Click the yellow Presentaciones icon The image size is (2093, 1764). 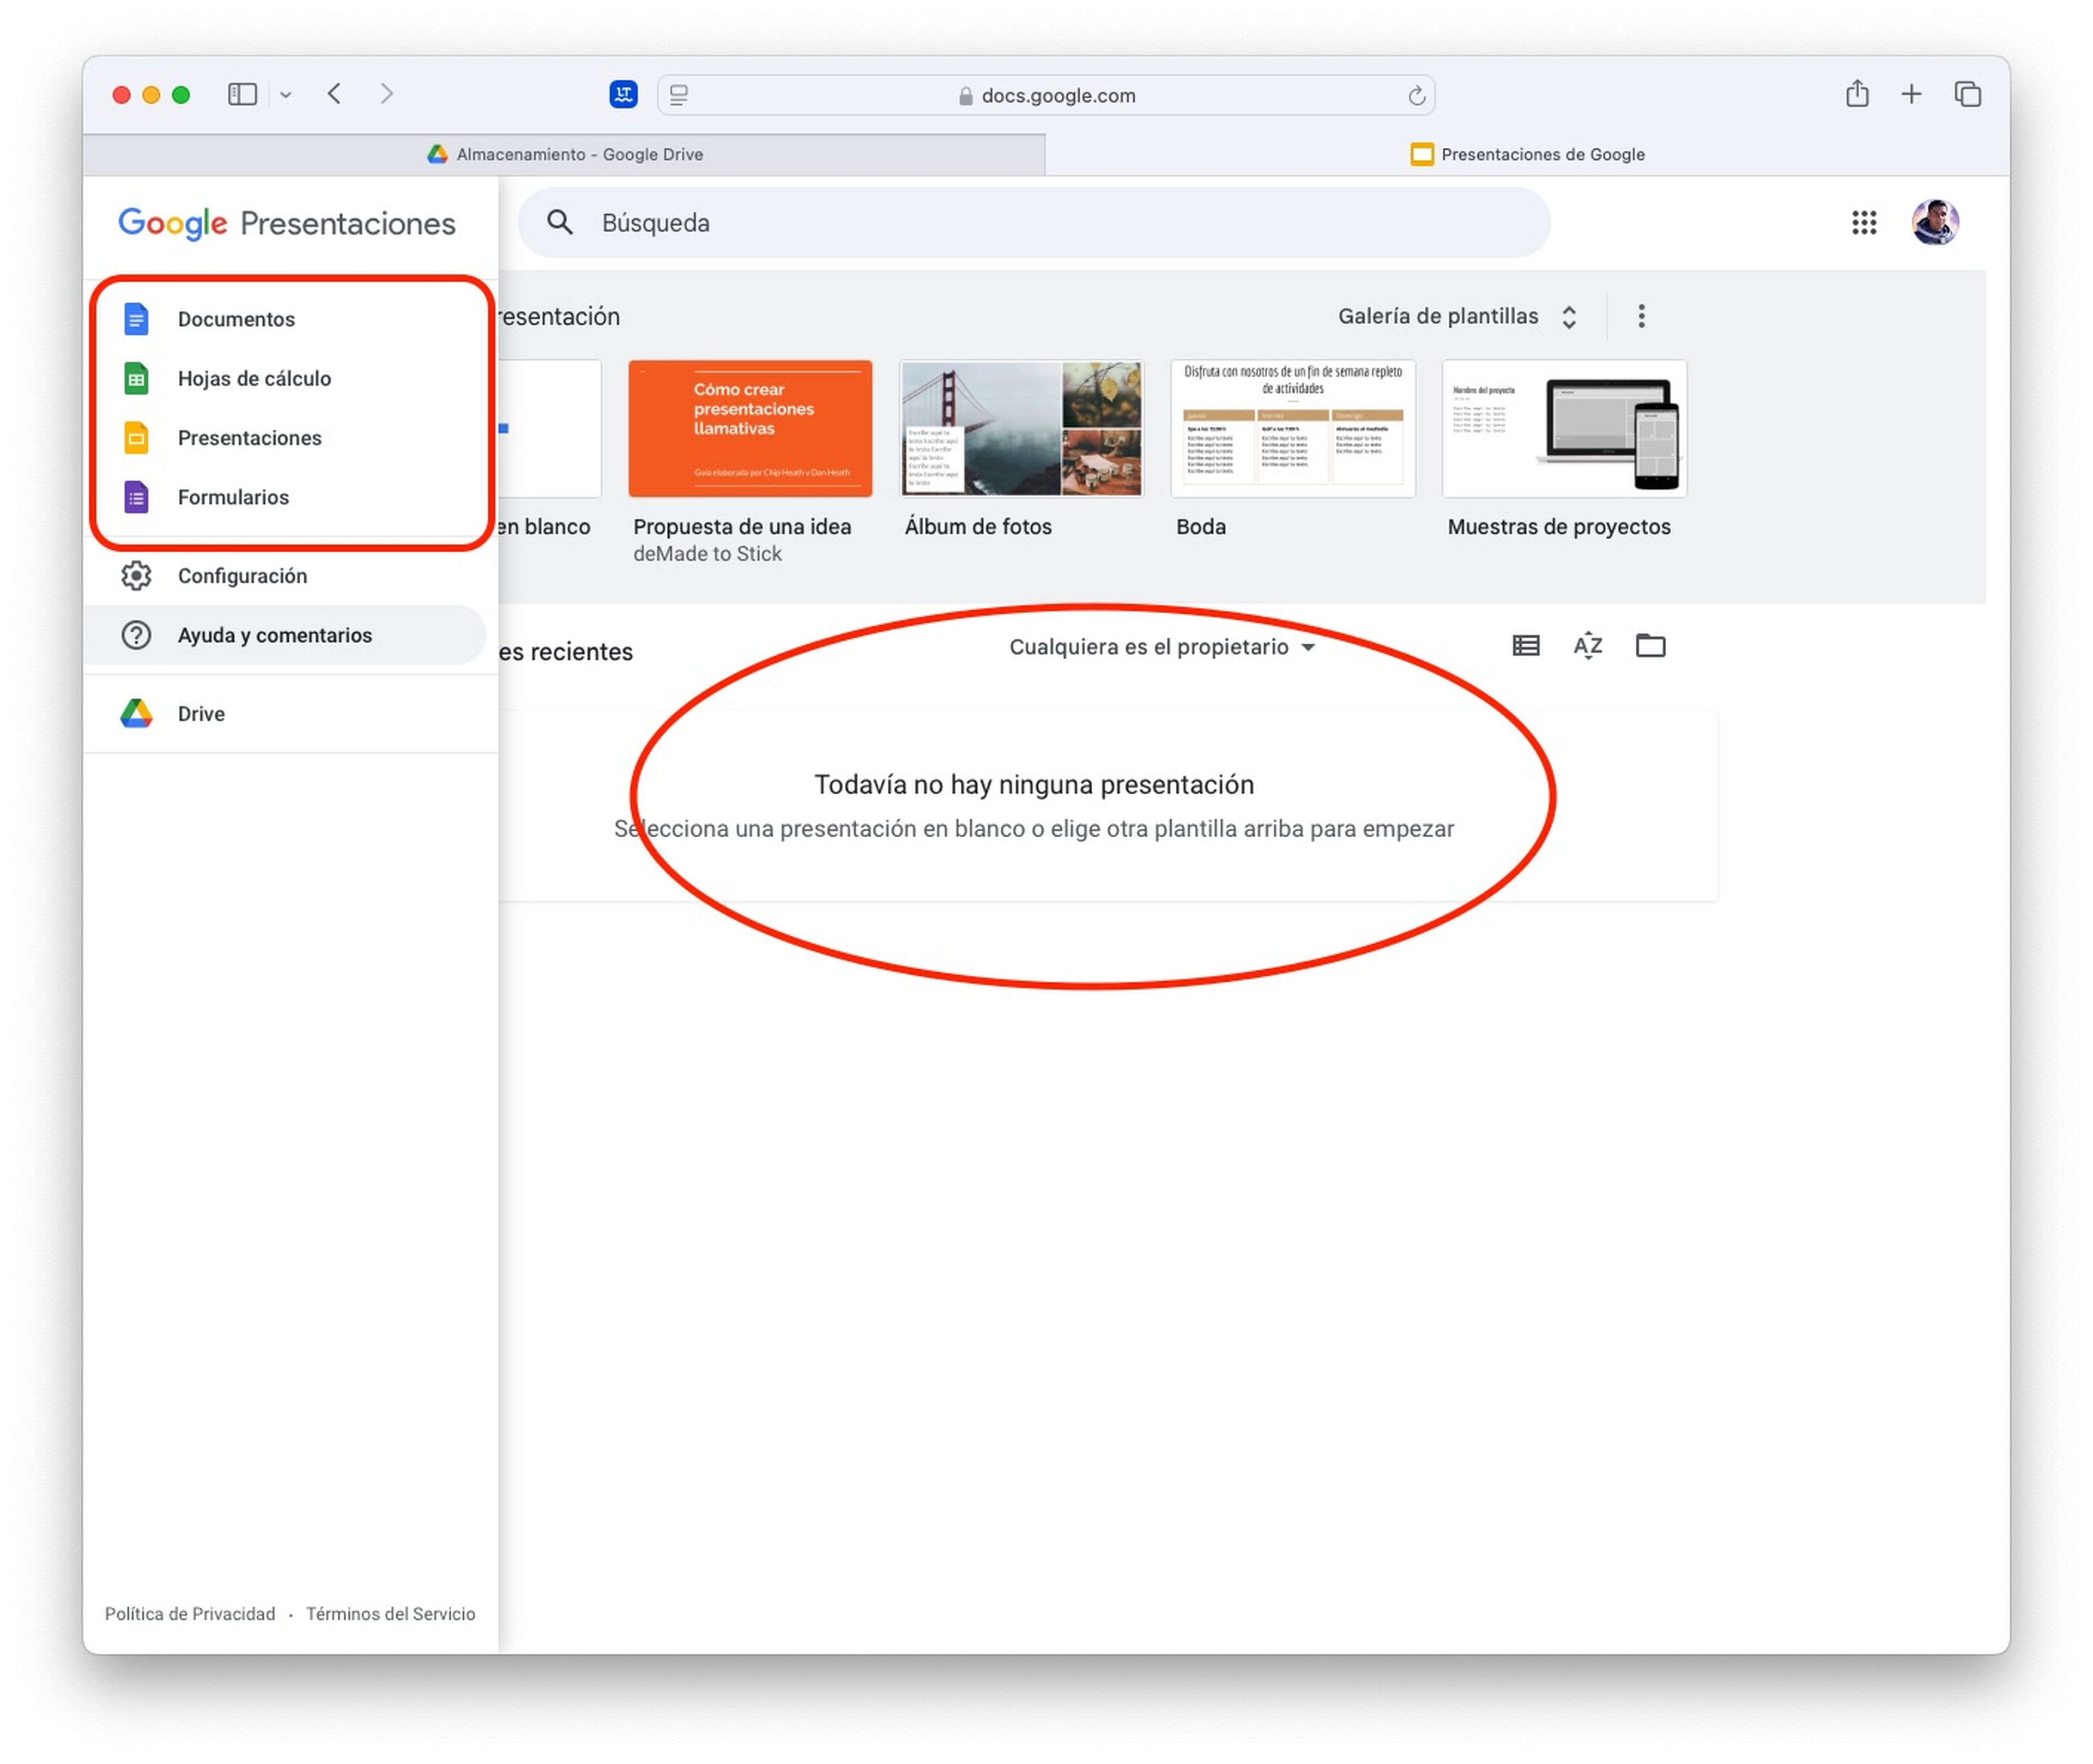coord(136,438)
